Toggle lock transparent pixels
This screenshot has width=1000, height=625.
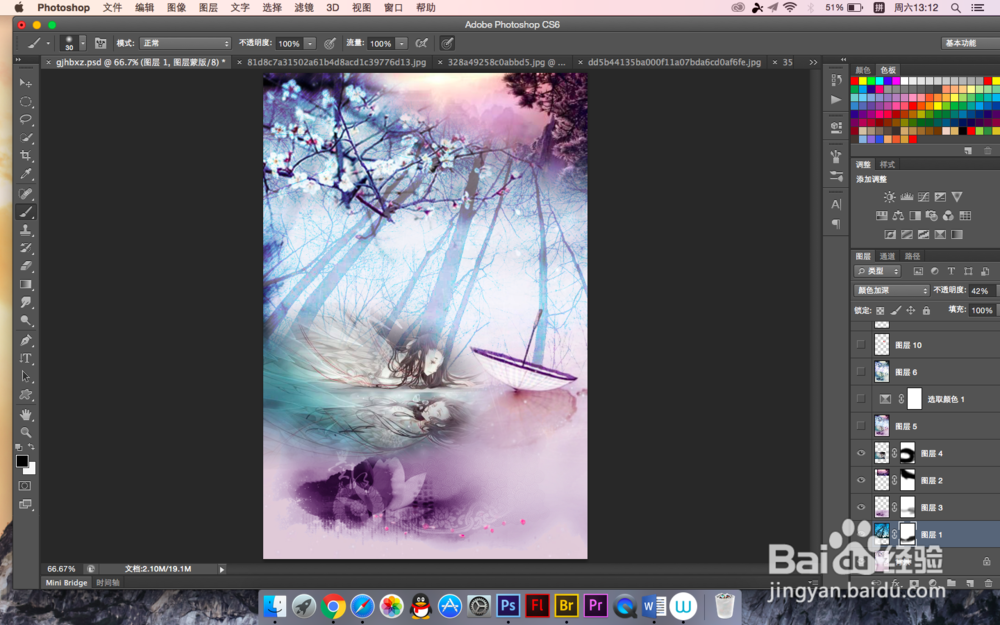[x=880, y=311]
